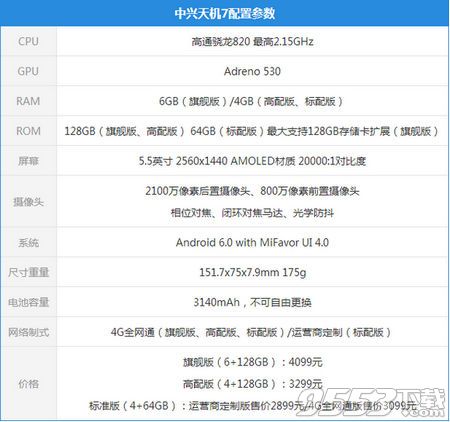This screenshot has height=422, width=450.
Task: Click the Adreno 530 value
Action: tap(252, 71)
